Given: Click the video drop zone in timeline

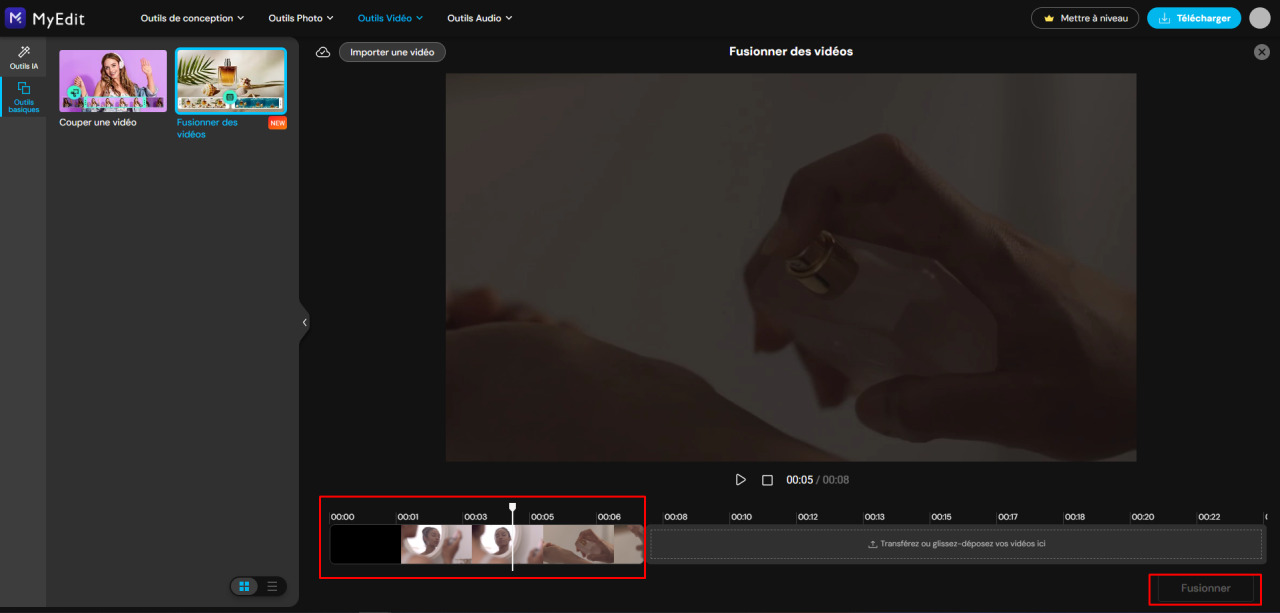Looking at the screenshot, I should click(x=956, y=544).
